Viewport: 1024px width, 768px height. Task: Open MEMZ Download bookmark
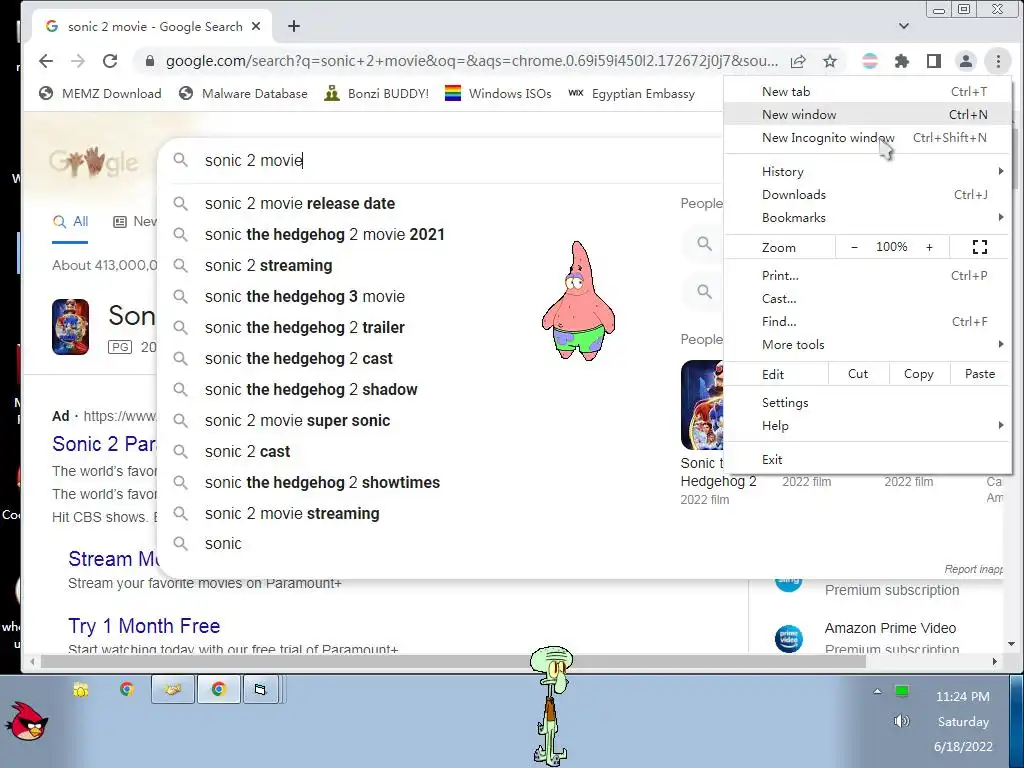click(100, 93)
